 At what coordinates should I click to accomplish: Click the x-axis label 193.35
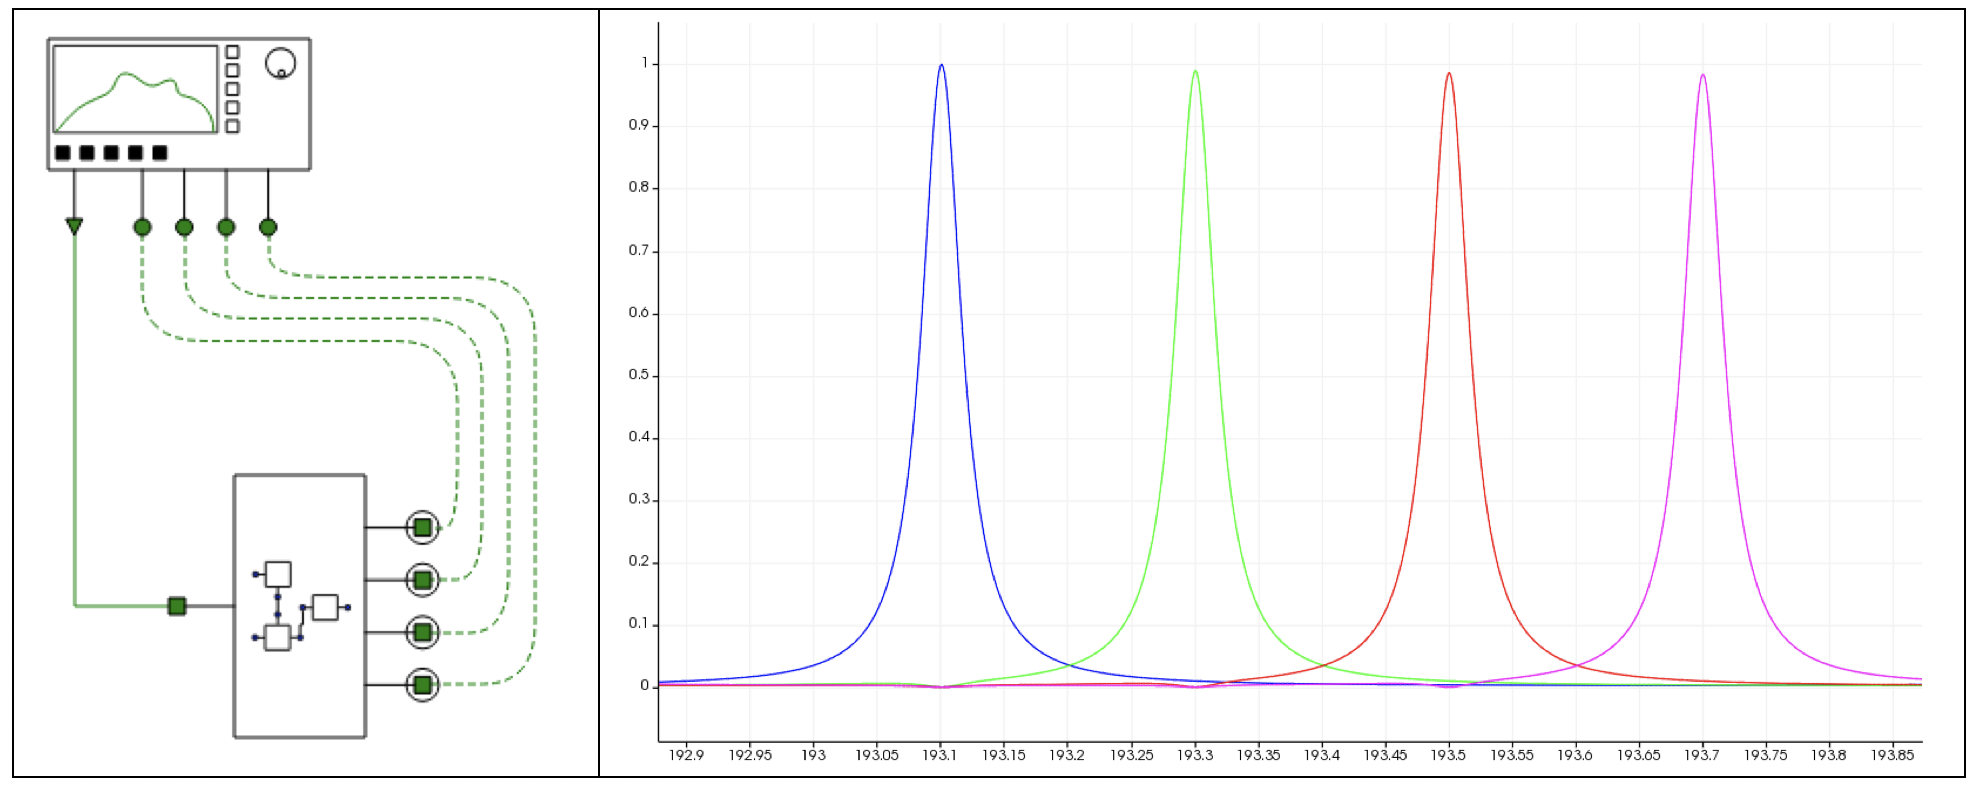coord(1259,755)
